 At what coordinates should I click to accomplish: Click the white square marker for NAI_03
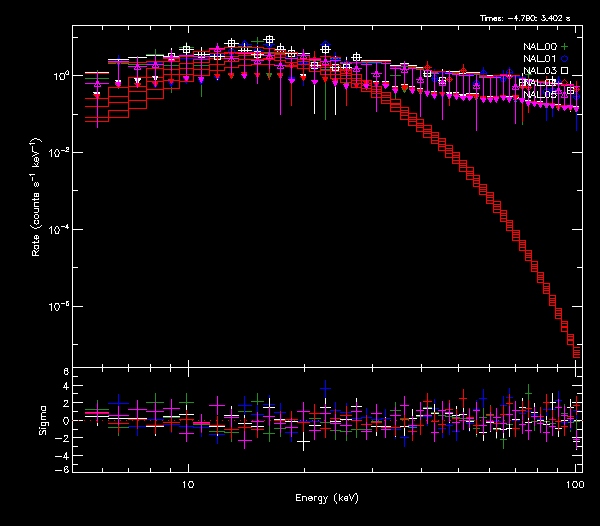[564, 71]
